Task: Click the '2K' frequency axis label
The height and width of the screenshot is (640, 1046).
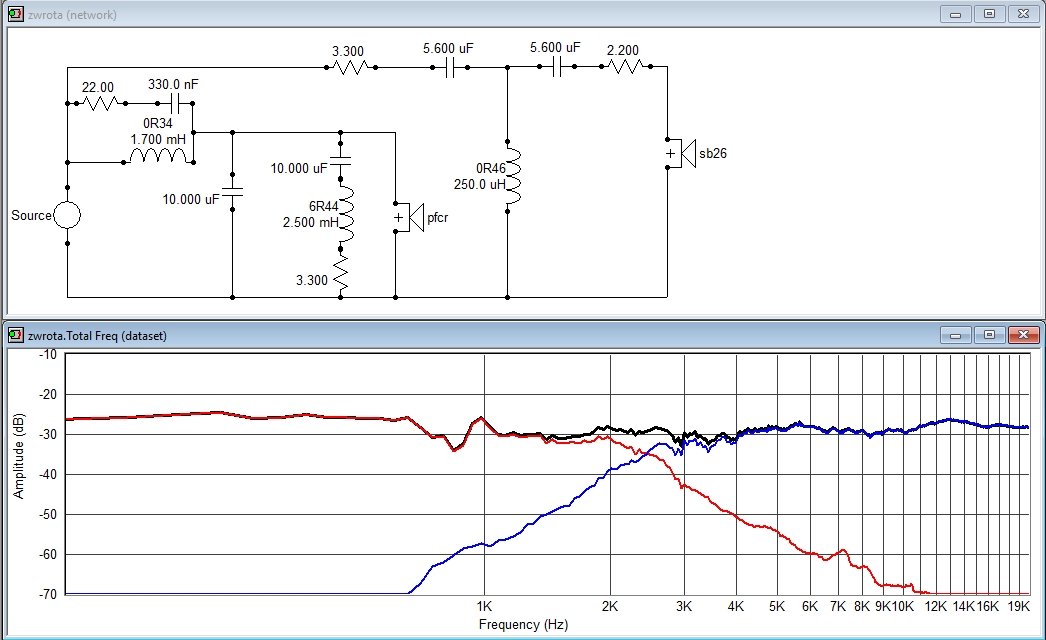Action: pyautogui.click(x=610, y=607)
